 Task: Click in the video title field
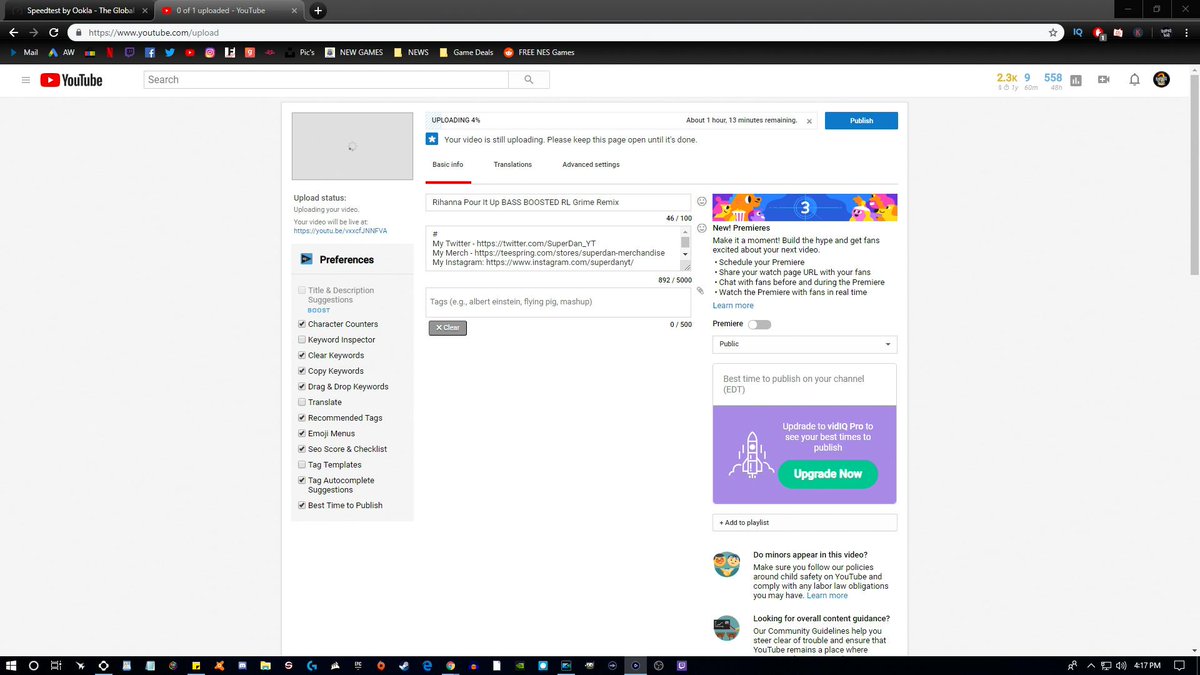coord(558,202)
